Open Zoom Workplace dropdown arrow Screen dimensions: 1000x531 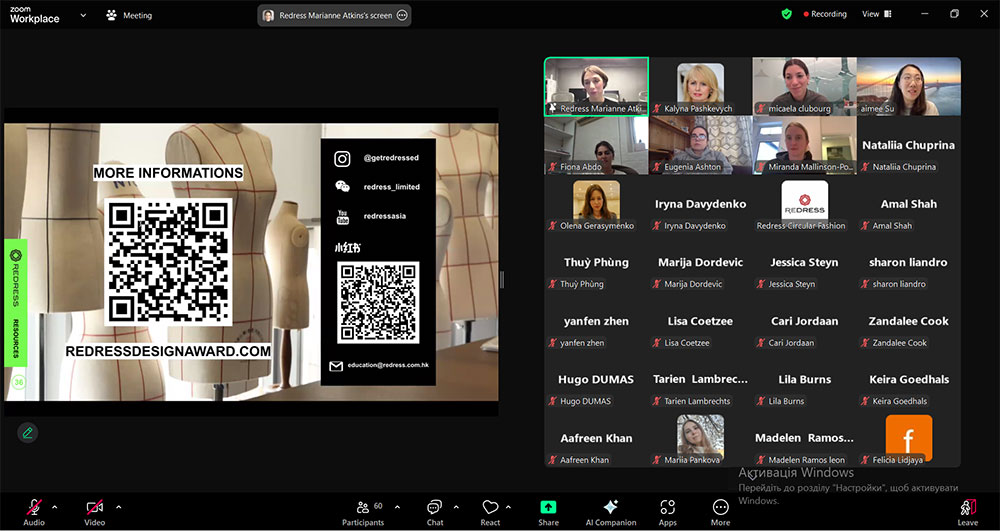tap(83, 15)
